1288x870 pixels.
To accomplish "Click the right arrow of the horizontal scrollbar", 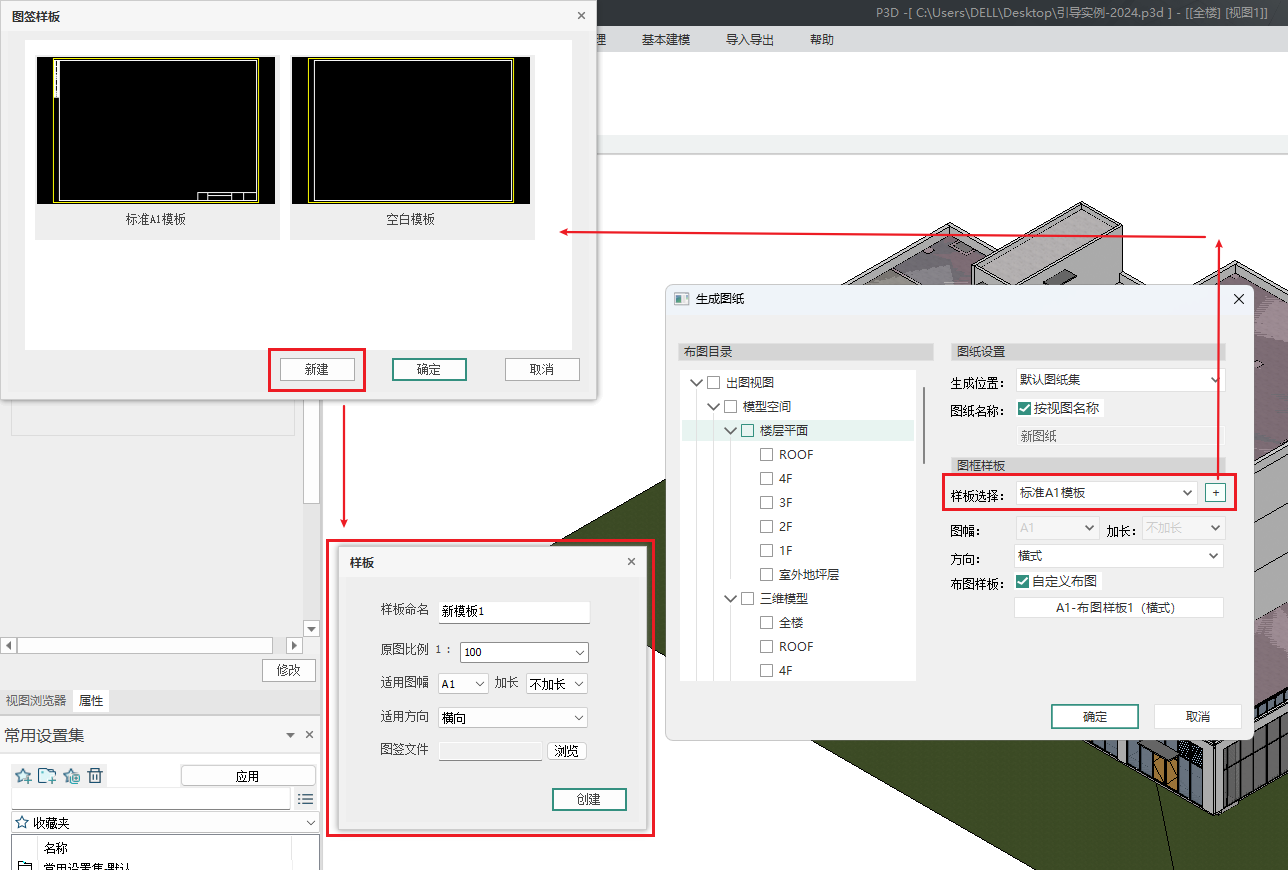I will 294,646.
